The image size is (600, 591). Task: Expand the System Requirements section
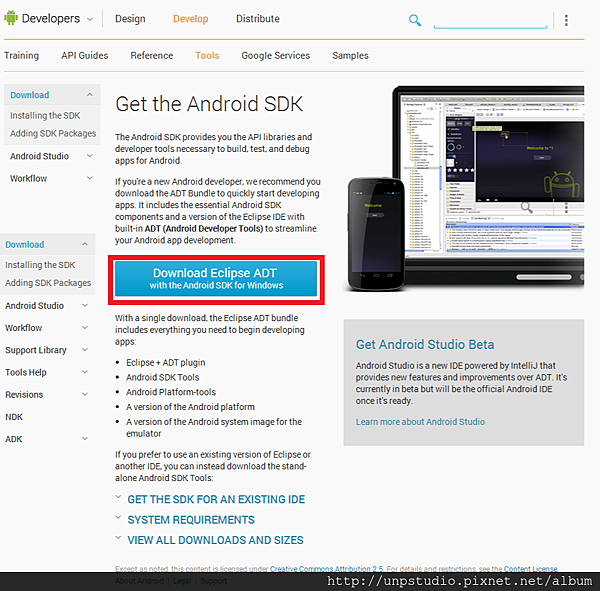[191, 520]
